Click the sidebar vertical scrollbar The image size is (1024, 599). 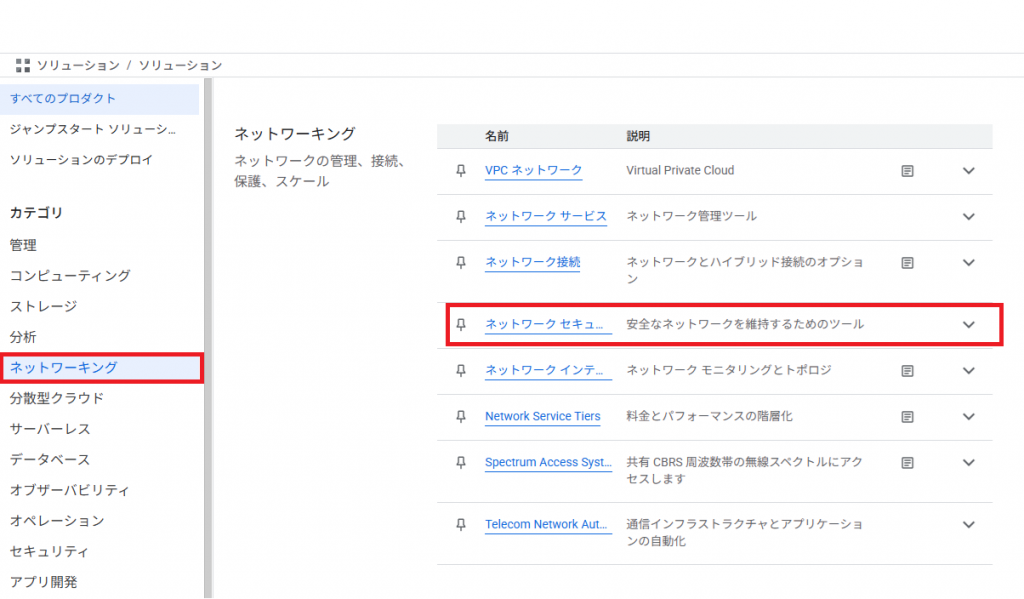[208, 338]
